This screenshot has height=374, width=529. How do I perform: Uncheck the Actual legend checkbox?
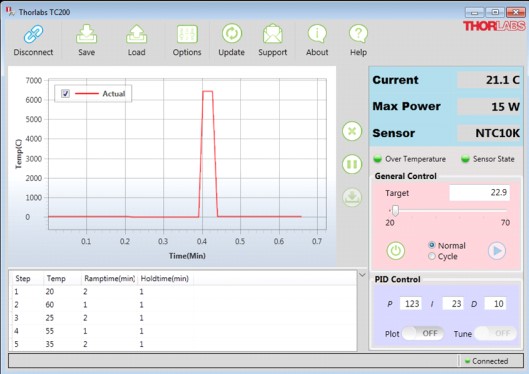pos(65,93)
